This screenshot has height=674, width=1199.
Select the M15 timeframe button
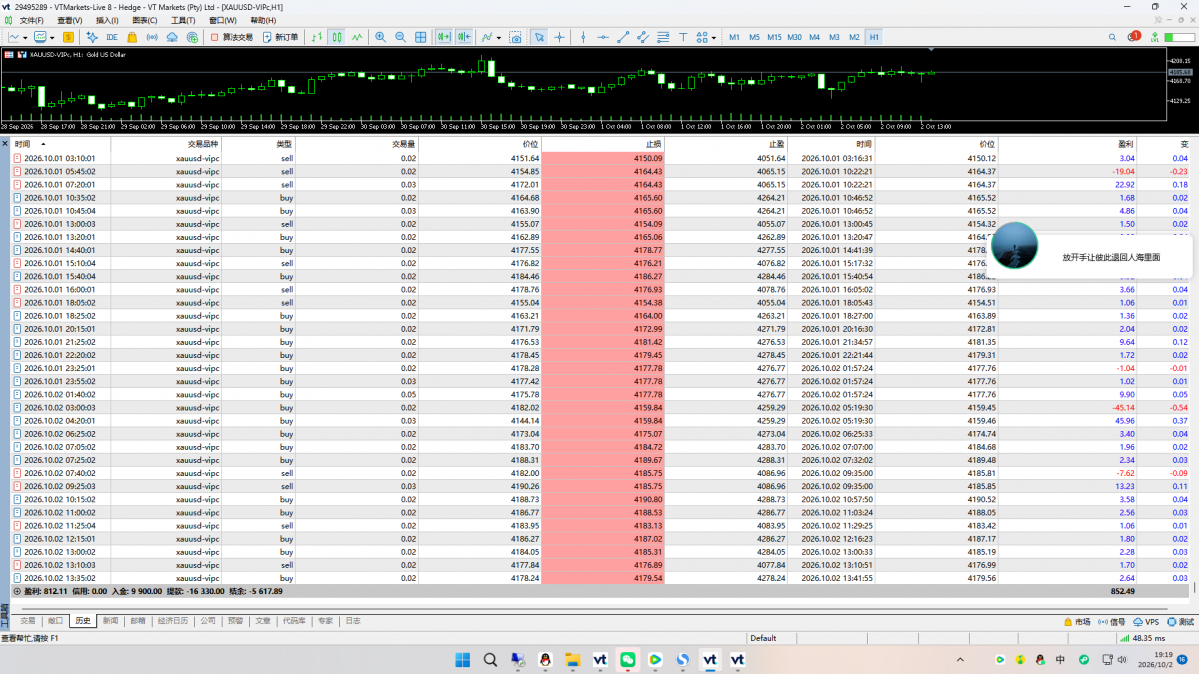774,37
